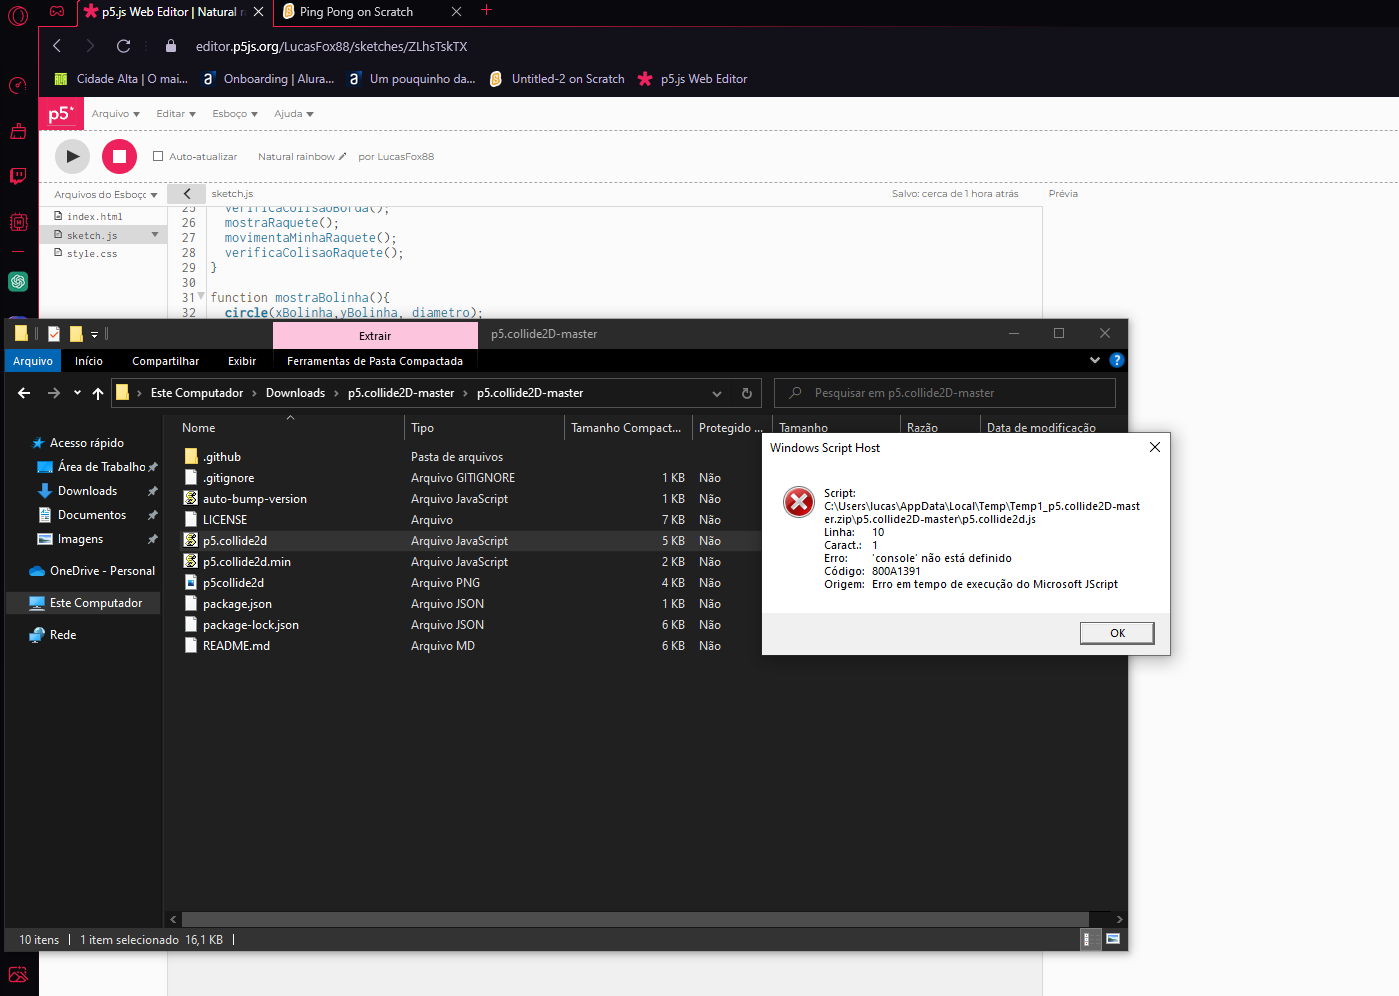Open OneDrive - Personal in sidebar
This screenshot has width=1399, height=996.
pos(102,571)
